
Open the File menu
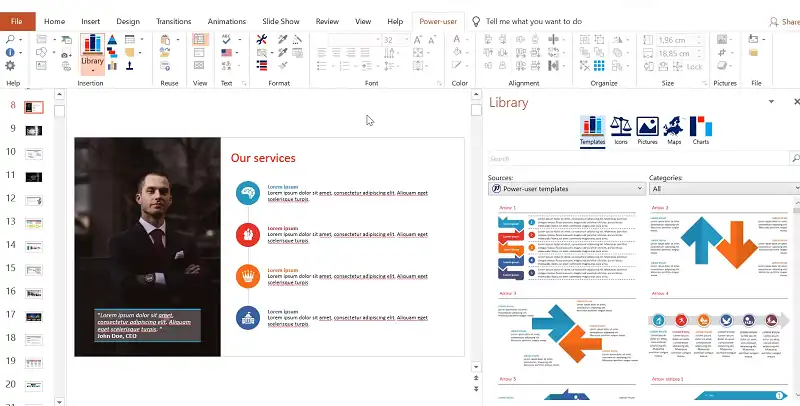tap(16, 21)
